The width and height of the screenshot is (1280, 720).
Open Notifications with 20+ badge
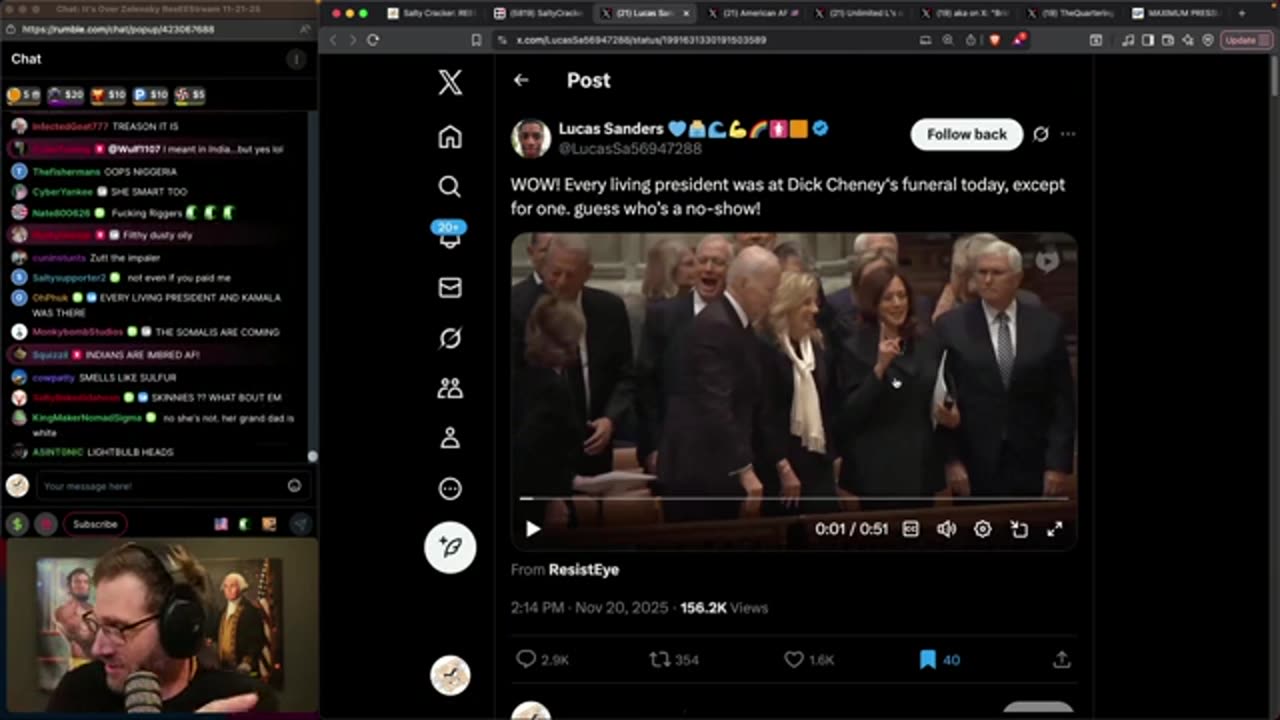[x=450, y=235]
